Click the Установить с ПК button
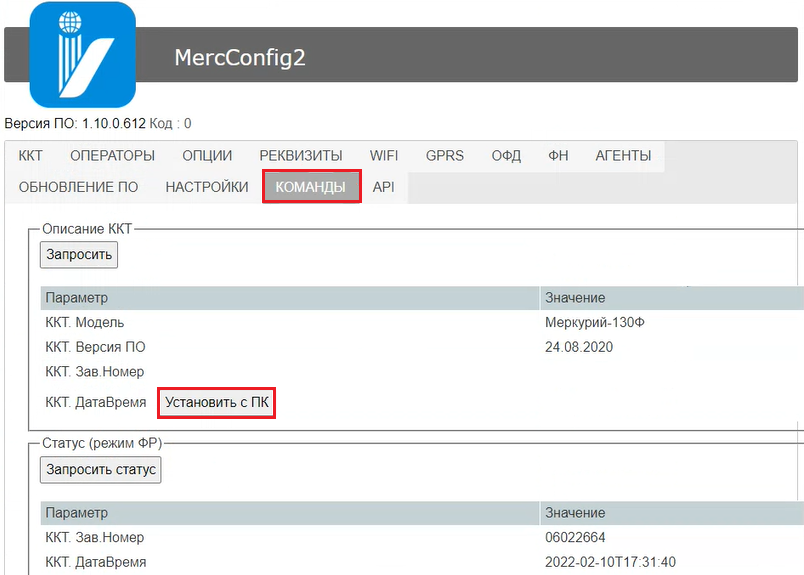The image size is (804, 575). (x=216, y=403)
